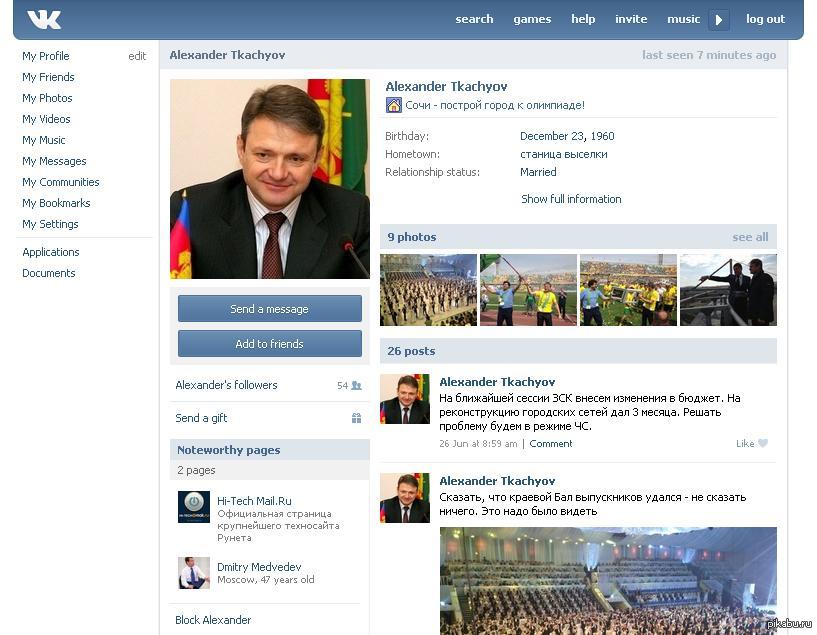817x635 pixels.
Task: Click Married relationship status
Action: (x=538, y=172)
